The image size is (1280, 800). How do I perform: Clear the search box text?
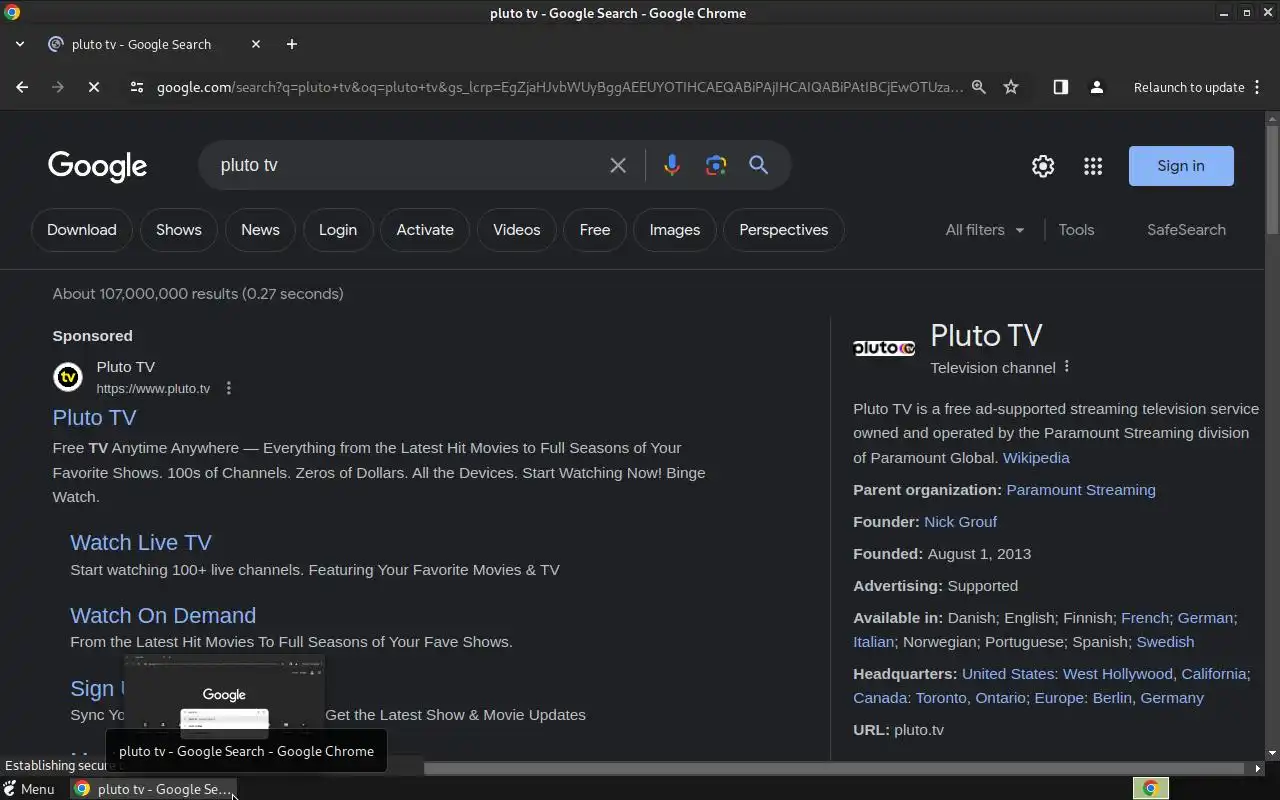pos(618,165)
